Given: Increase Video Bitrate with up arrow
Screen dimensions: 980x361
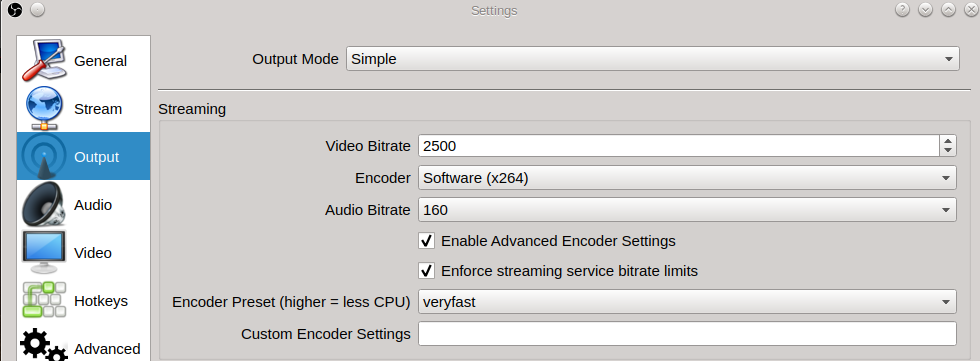Looking at the screenshot, I should coord(948,141).
